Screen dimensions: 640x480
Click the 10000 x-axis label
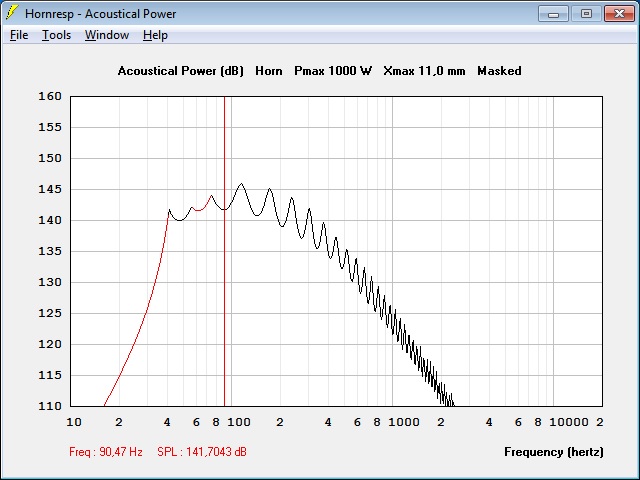tap(569, 422)
